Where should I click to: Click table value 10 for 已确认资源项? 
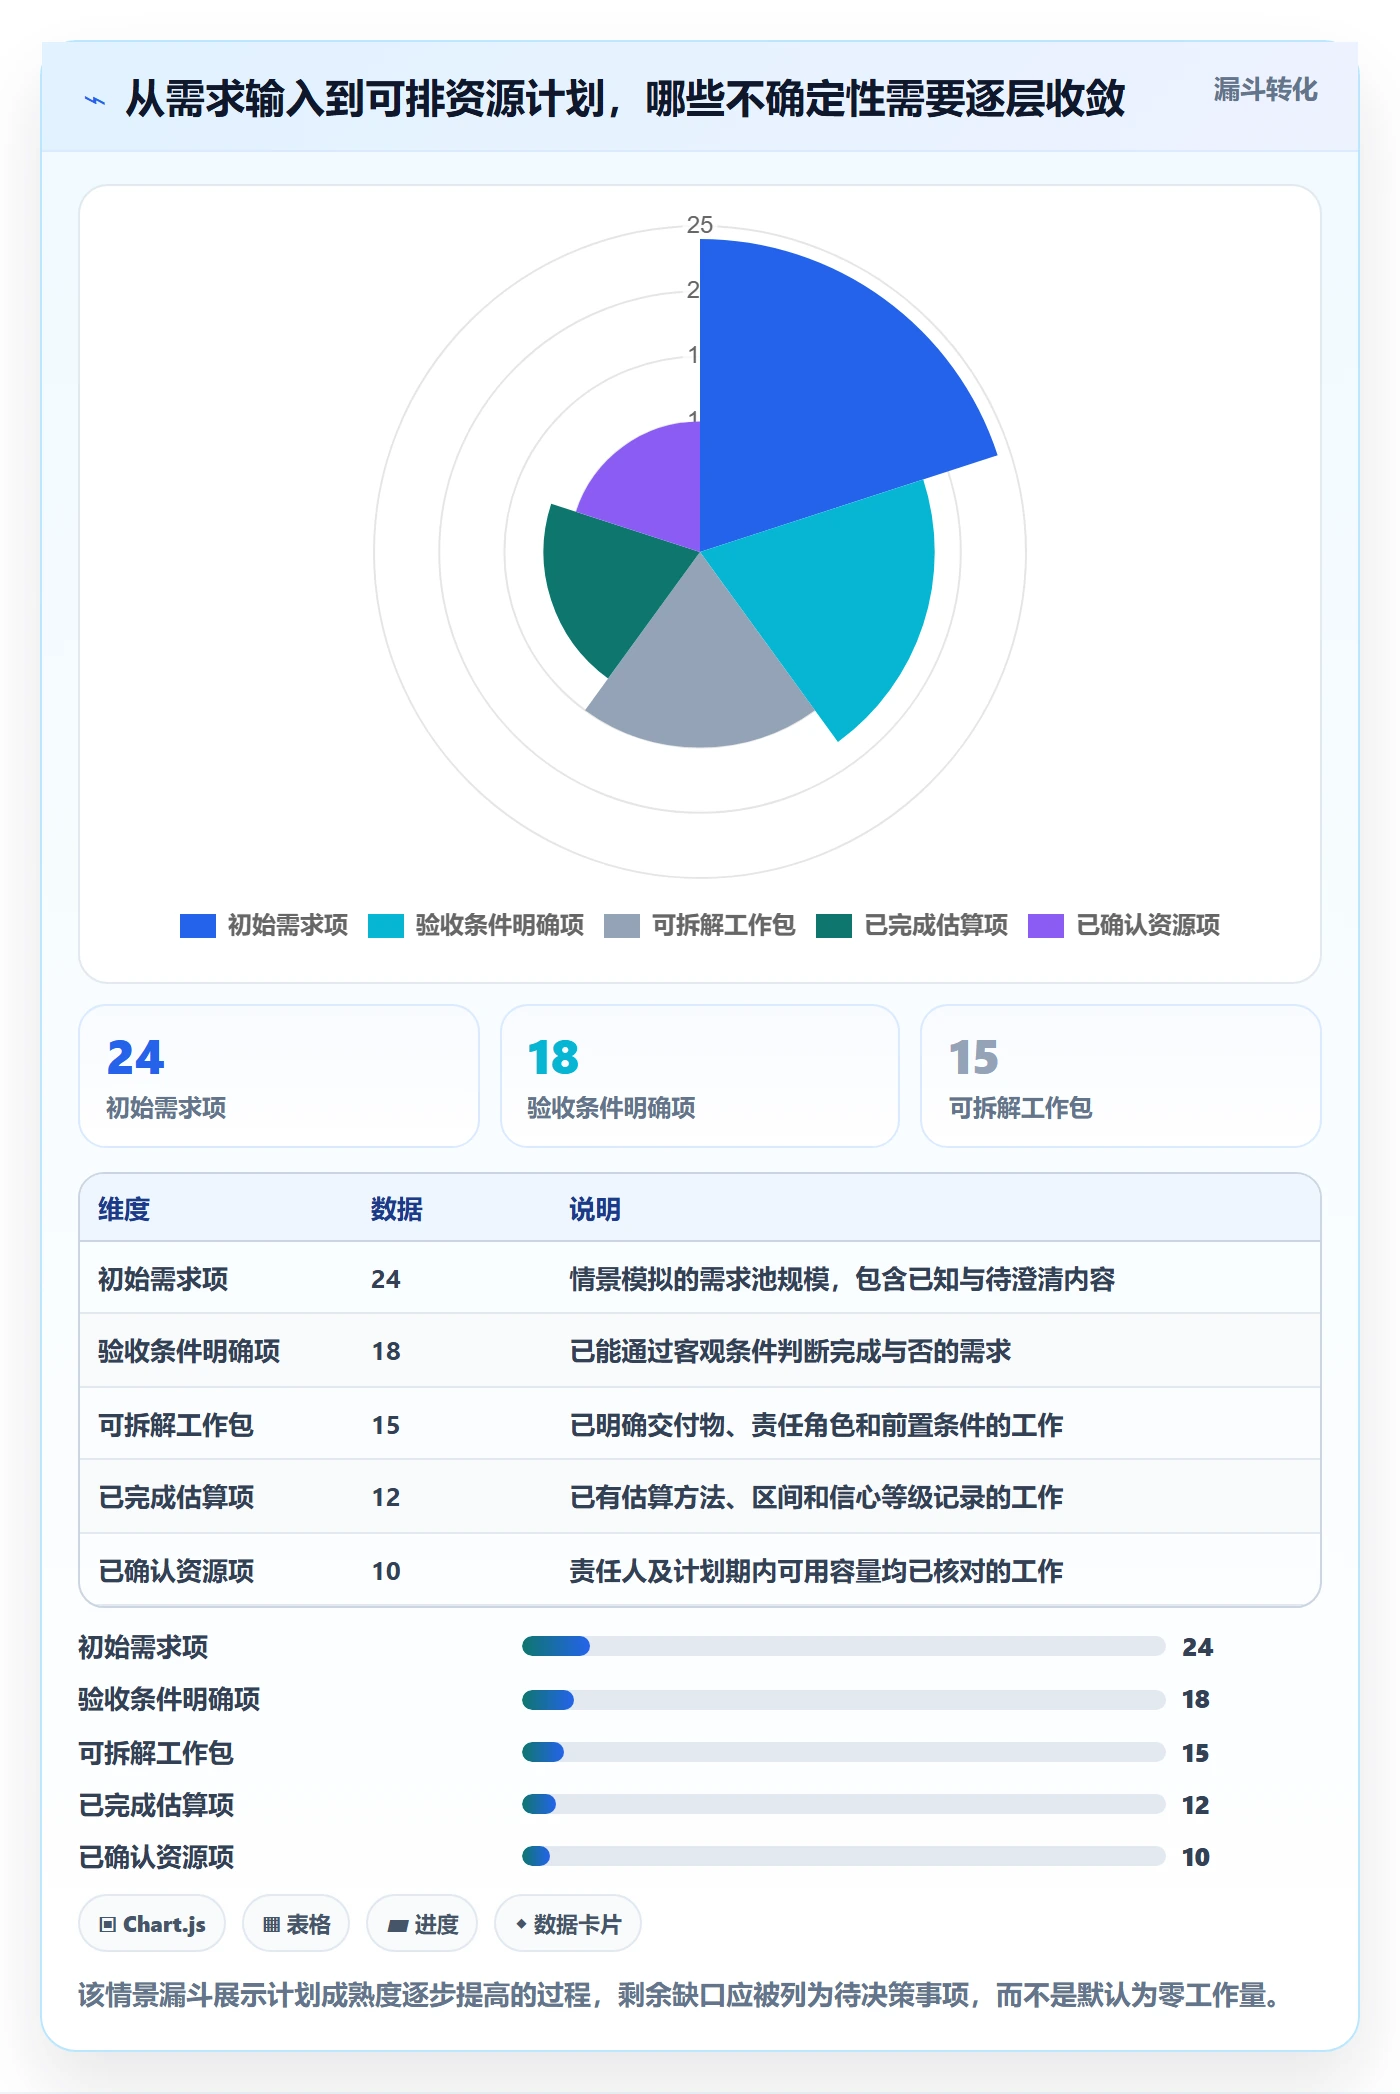[x=386, y=1571]
